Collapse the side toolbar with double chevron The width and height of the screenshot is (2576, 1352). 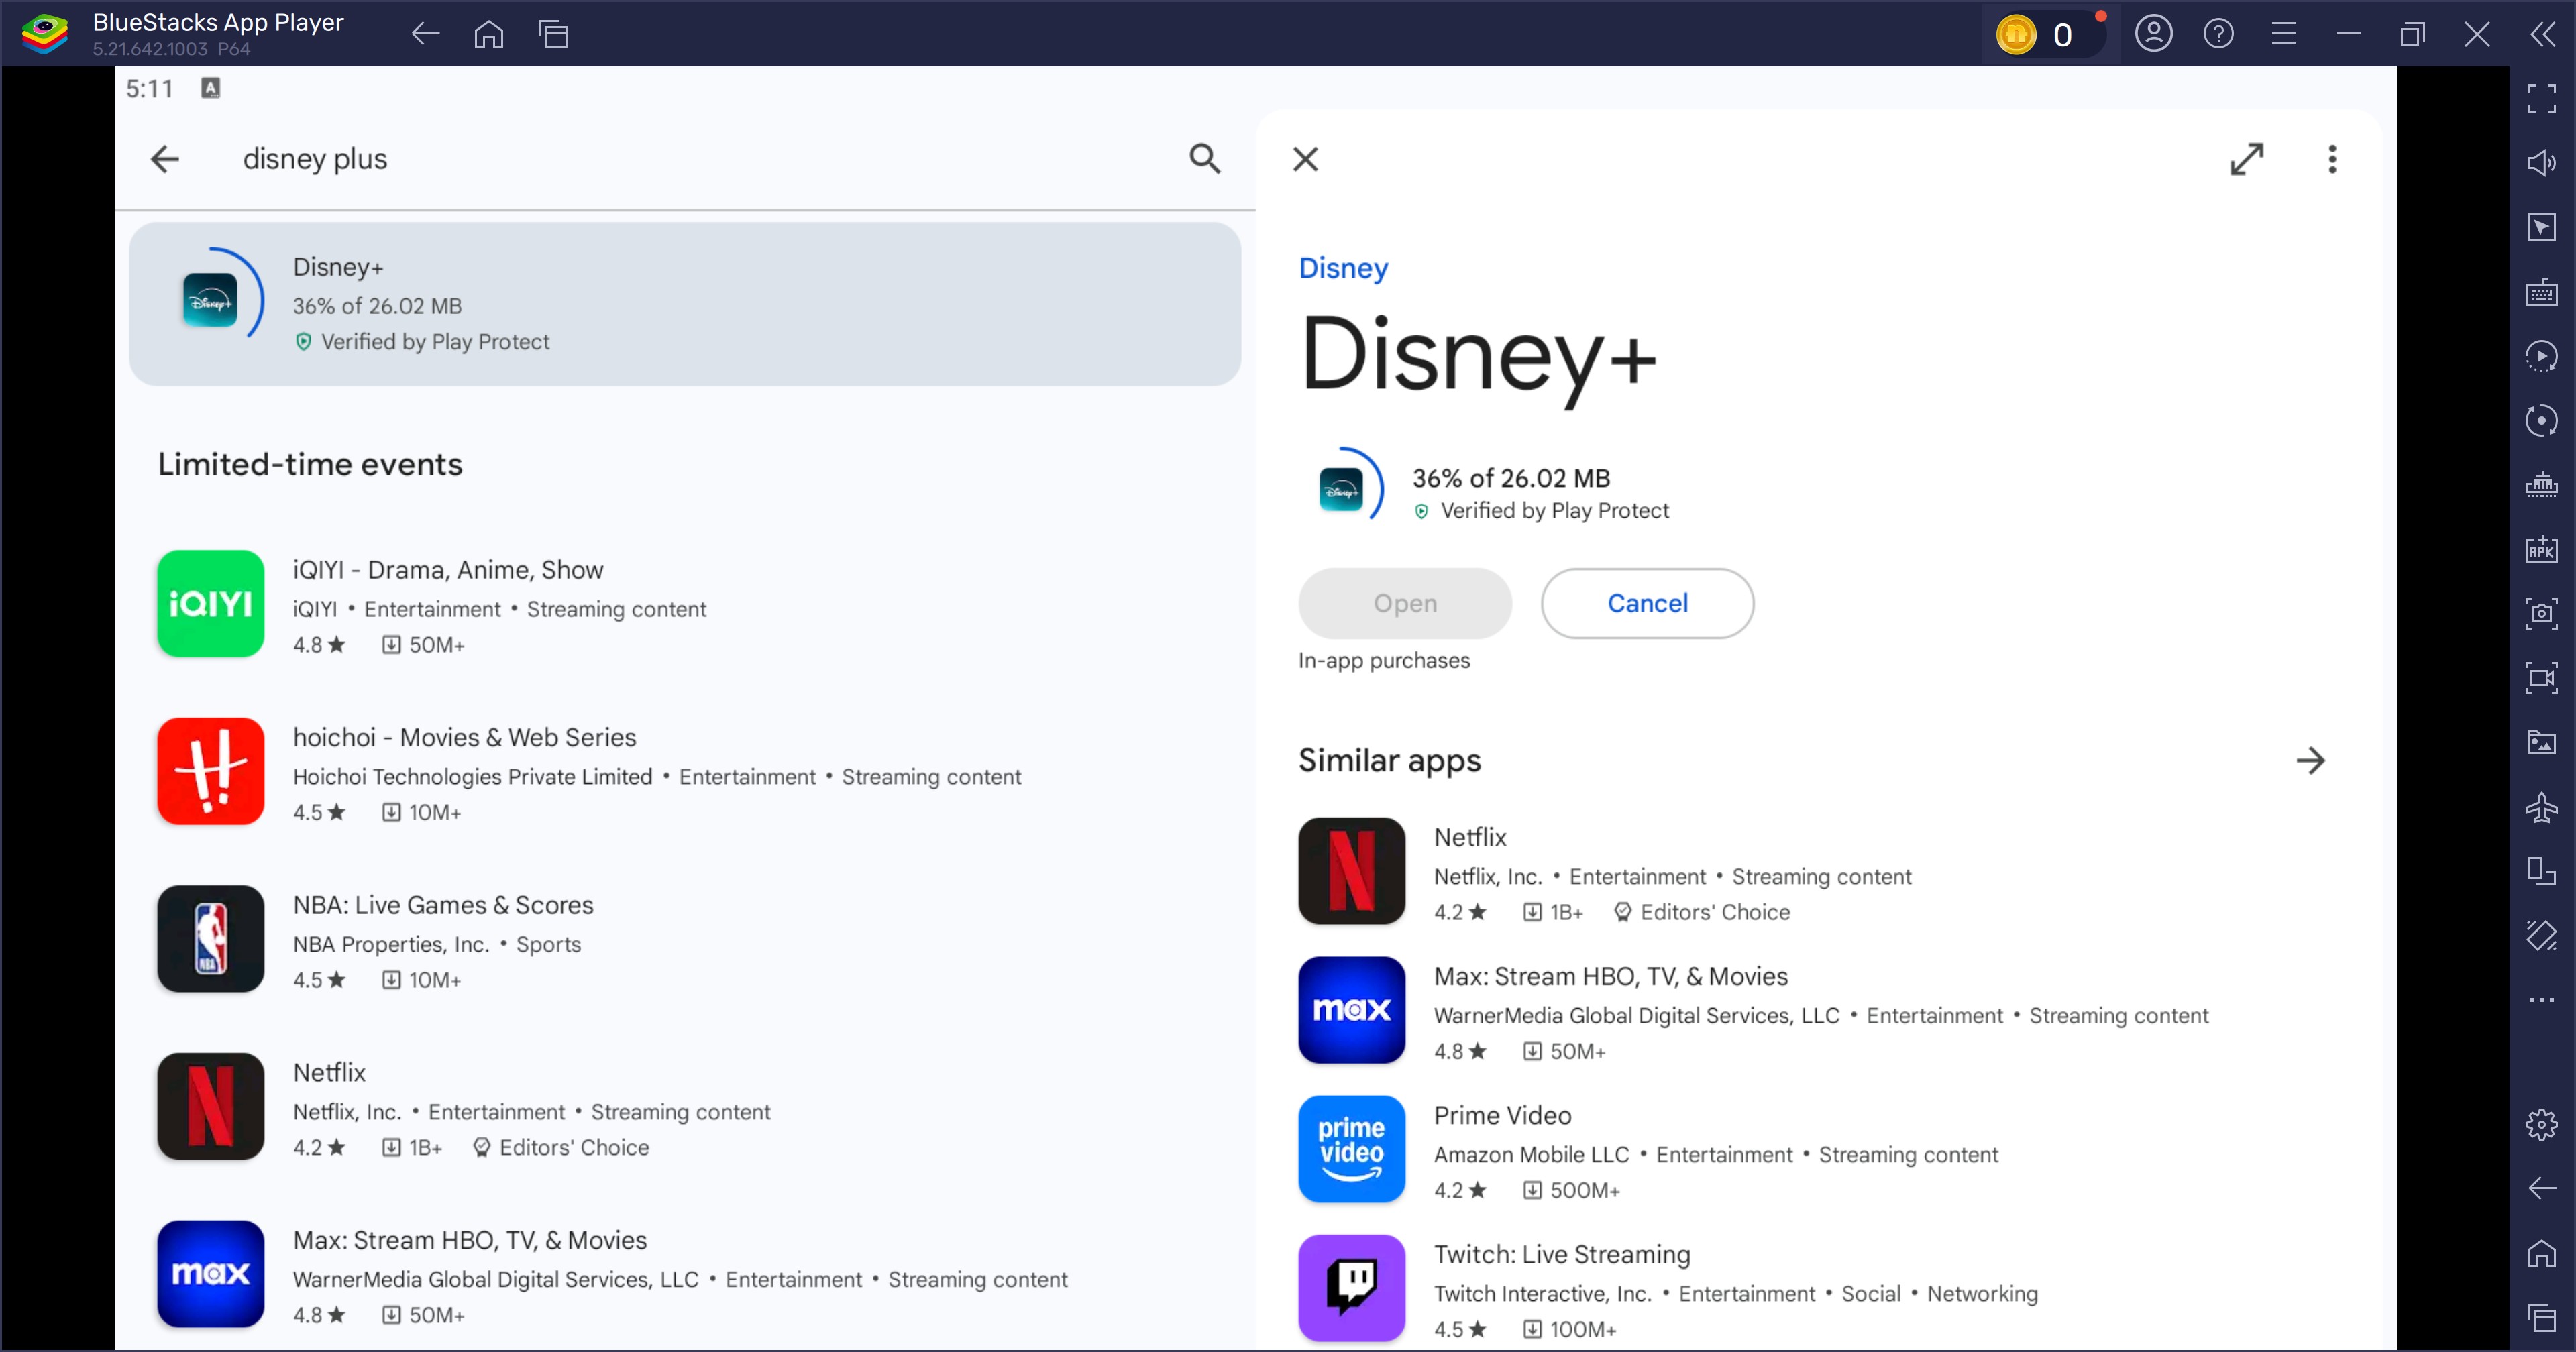click(x=2542, y=35)
